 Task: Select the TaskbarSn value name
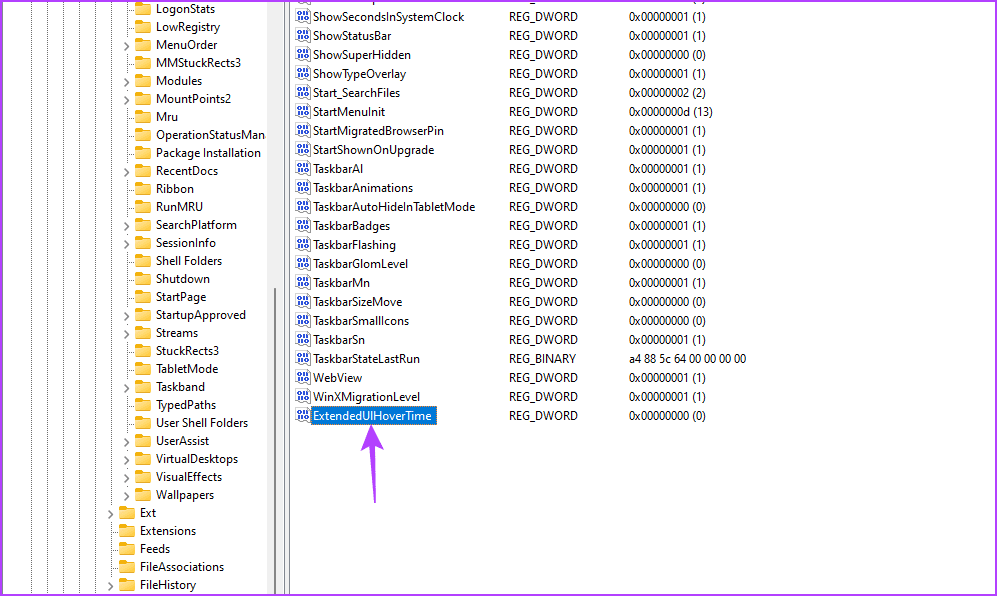[338, 340]
